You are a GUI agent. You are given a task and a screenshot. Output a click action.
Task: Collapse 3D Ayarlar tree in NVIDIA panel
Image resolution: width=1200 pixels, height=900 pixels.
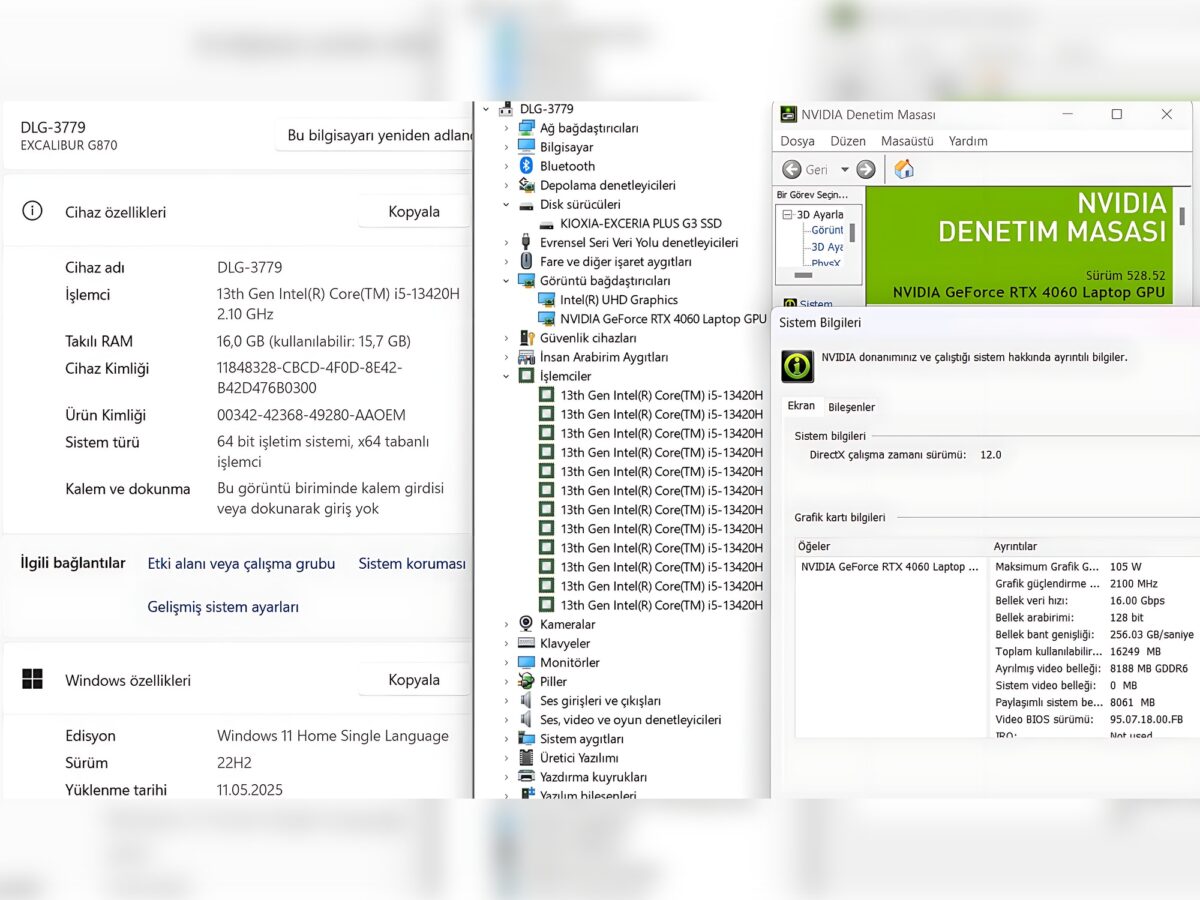coord(788,215)
